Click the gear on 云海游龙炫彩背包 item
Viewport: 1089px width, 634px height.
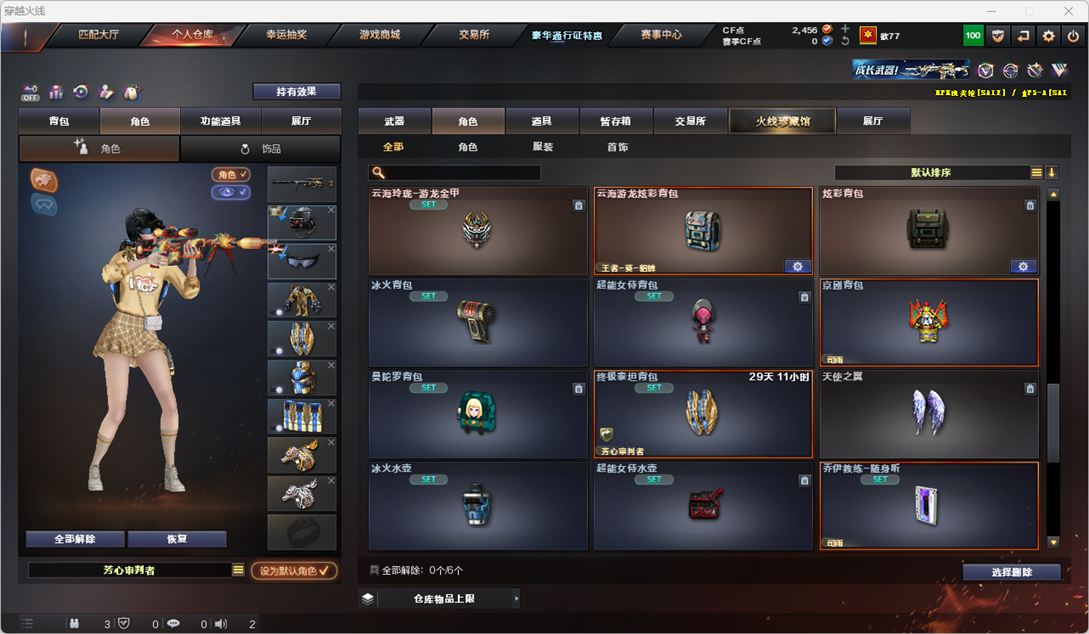pyautogui.click(x=797, y=267)
